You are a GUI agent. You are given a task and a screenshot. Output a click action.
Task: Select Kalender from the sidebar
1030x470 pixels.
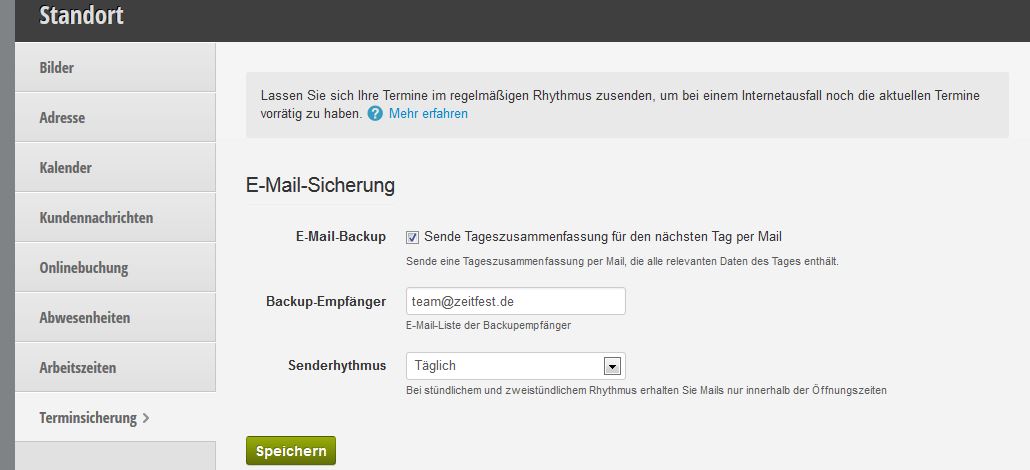click(65, 168)
